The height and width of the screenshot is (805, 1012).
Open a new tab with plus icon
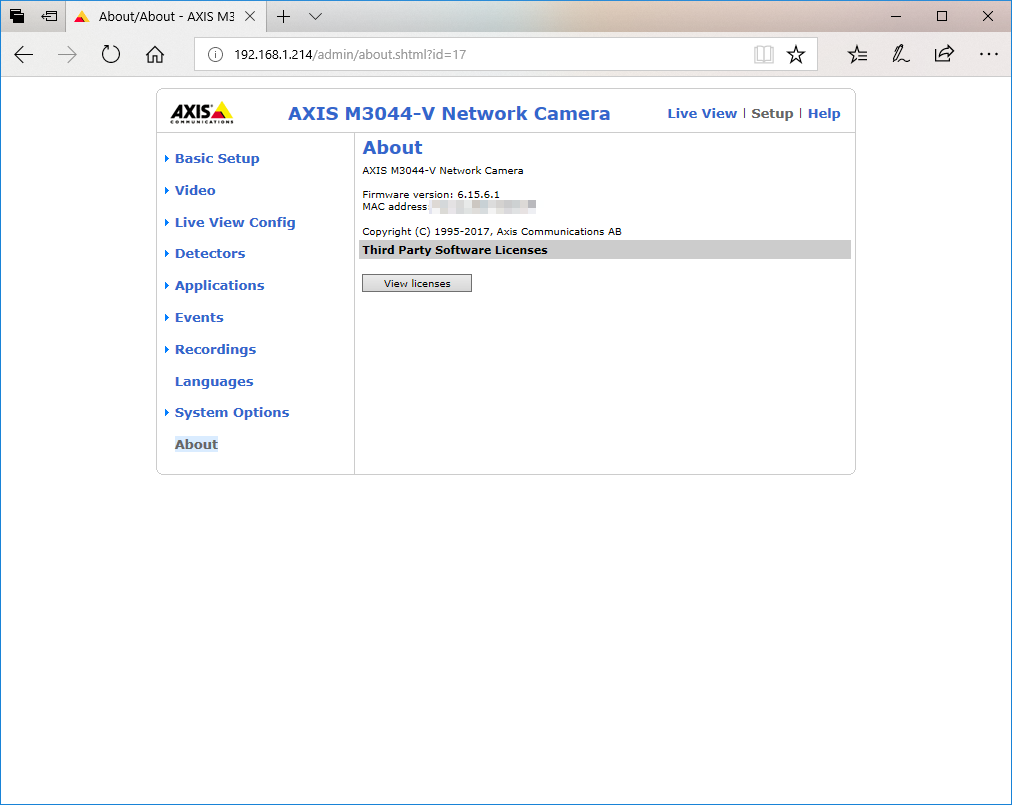point(283,17)
